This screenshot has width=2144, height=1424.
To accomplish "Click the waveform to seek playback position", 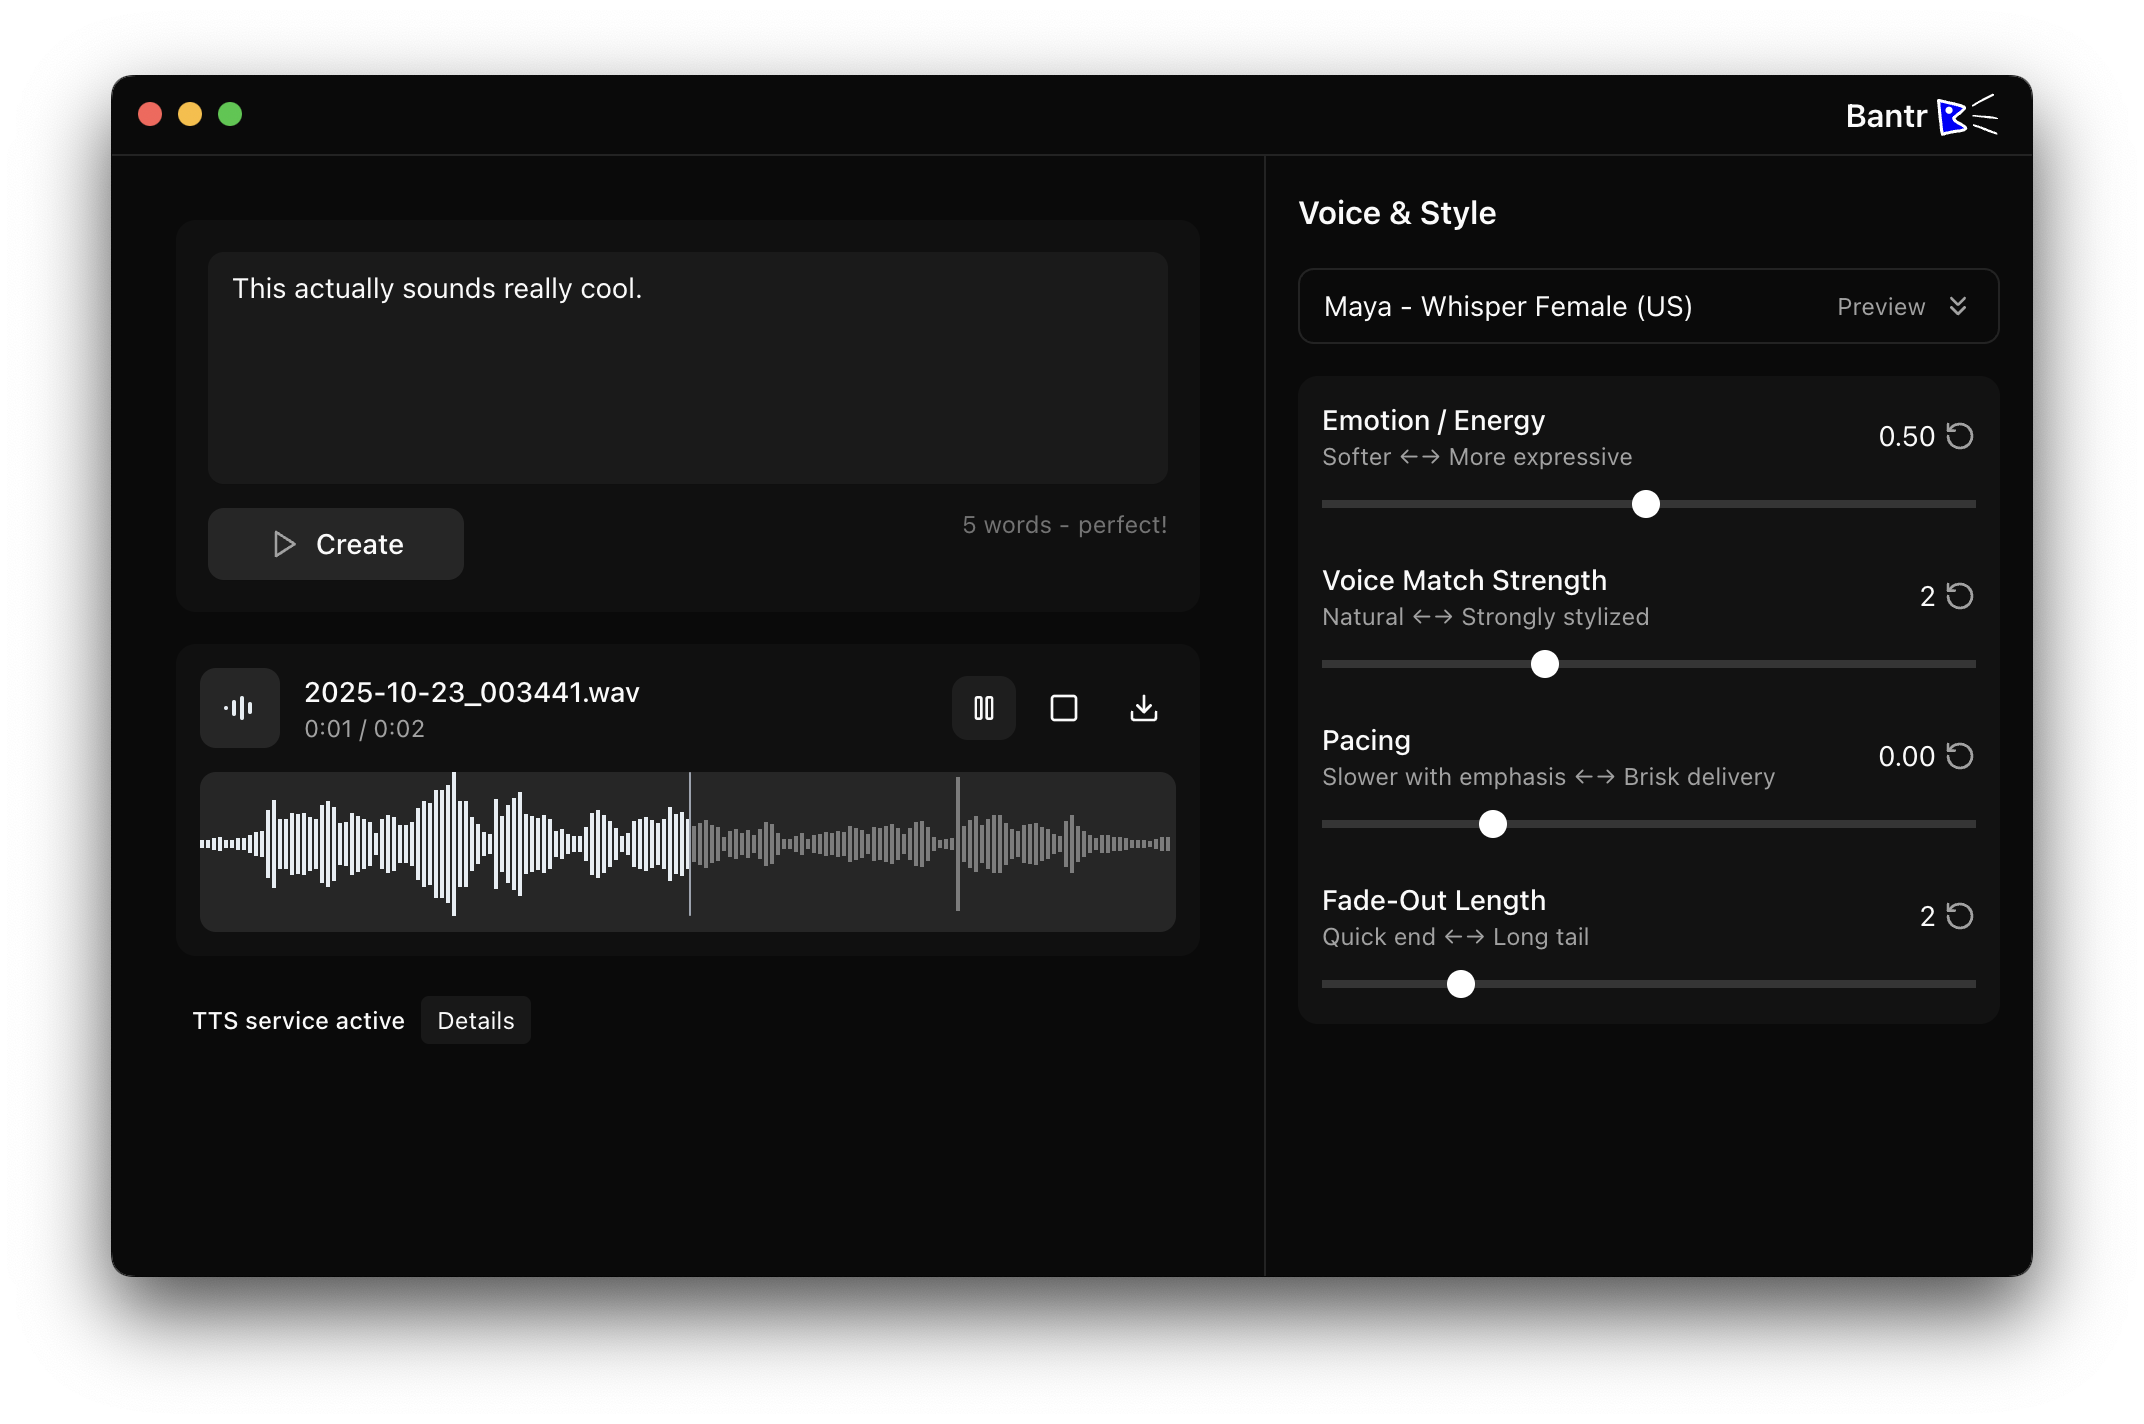I will coord(688,851).
